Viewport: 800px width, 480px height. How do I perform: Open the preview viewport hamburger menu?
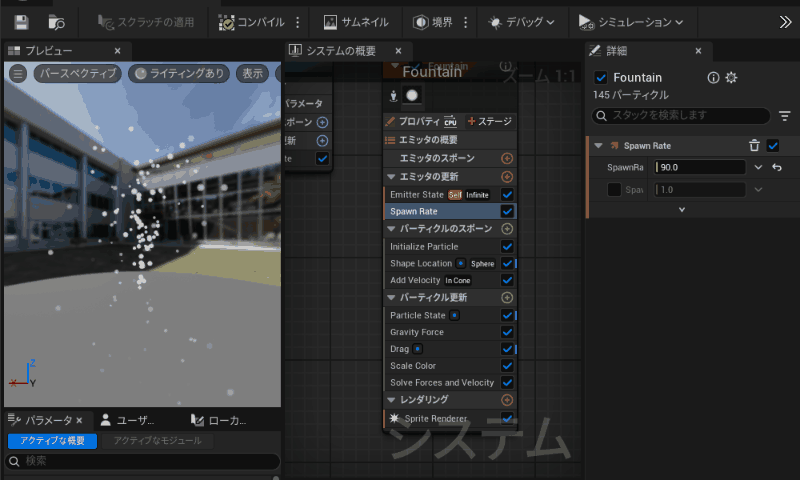[18, 73]
